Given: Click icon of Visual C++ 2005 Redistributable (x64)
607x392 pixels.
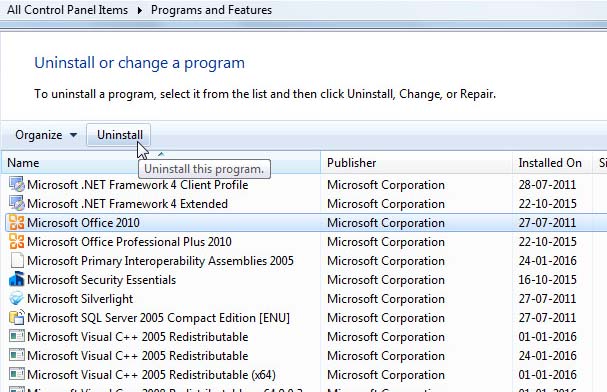Looking at the screenshot, I should point(17,375).
